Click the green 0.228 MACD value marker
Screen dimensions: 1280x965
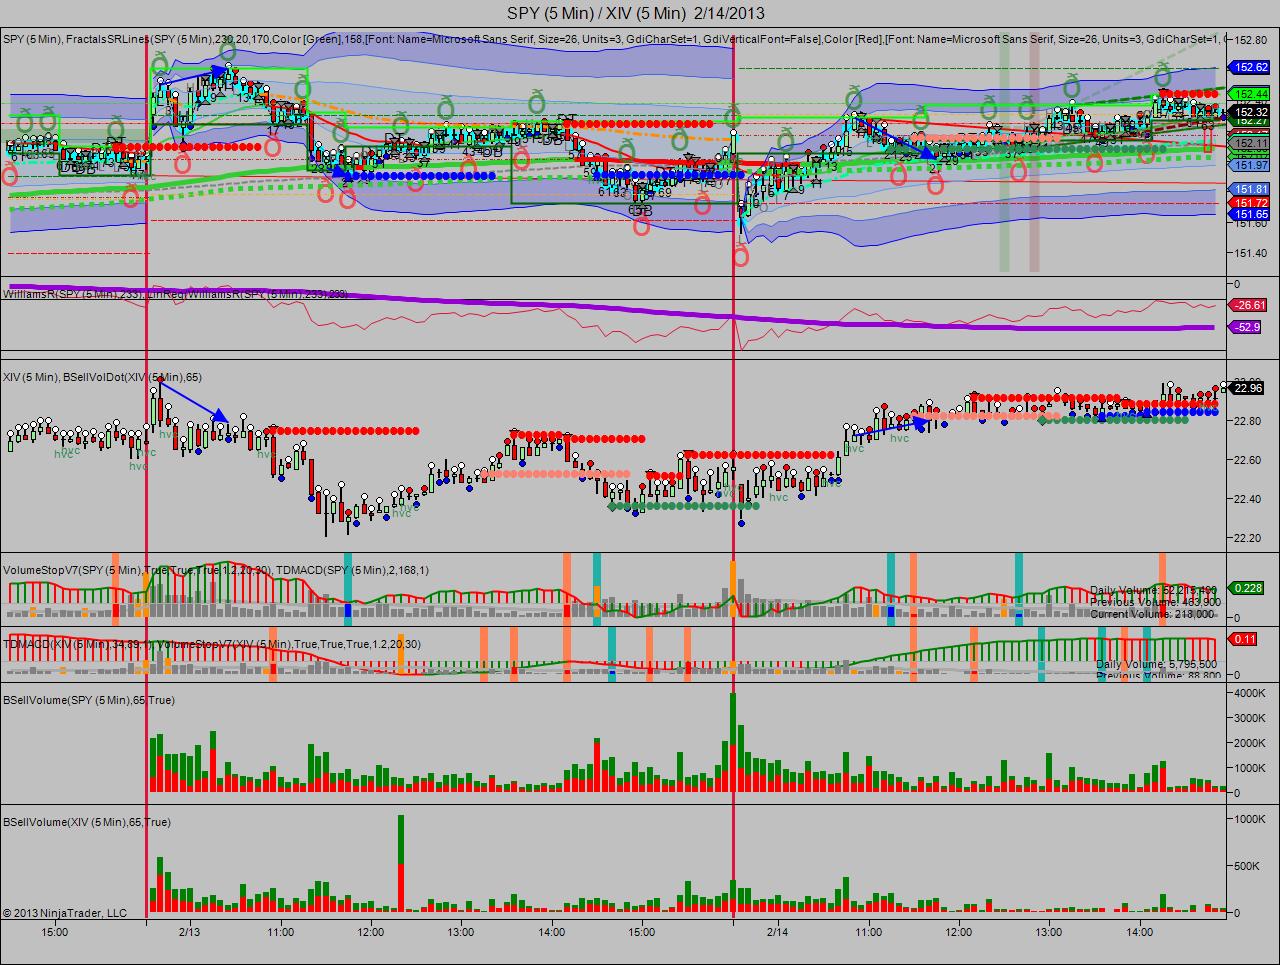point(1248,588)
